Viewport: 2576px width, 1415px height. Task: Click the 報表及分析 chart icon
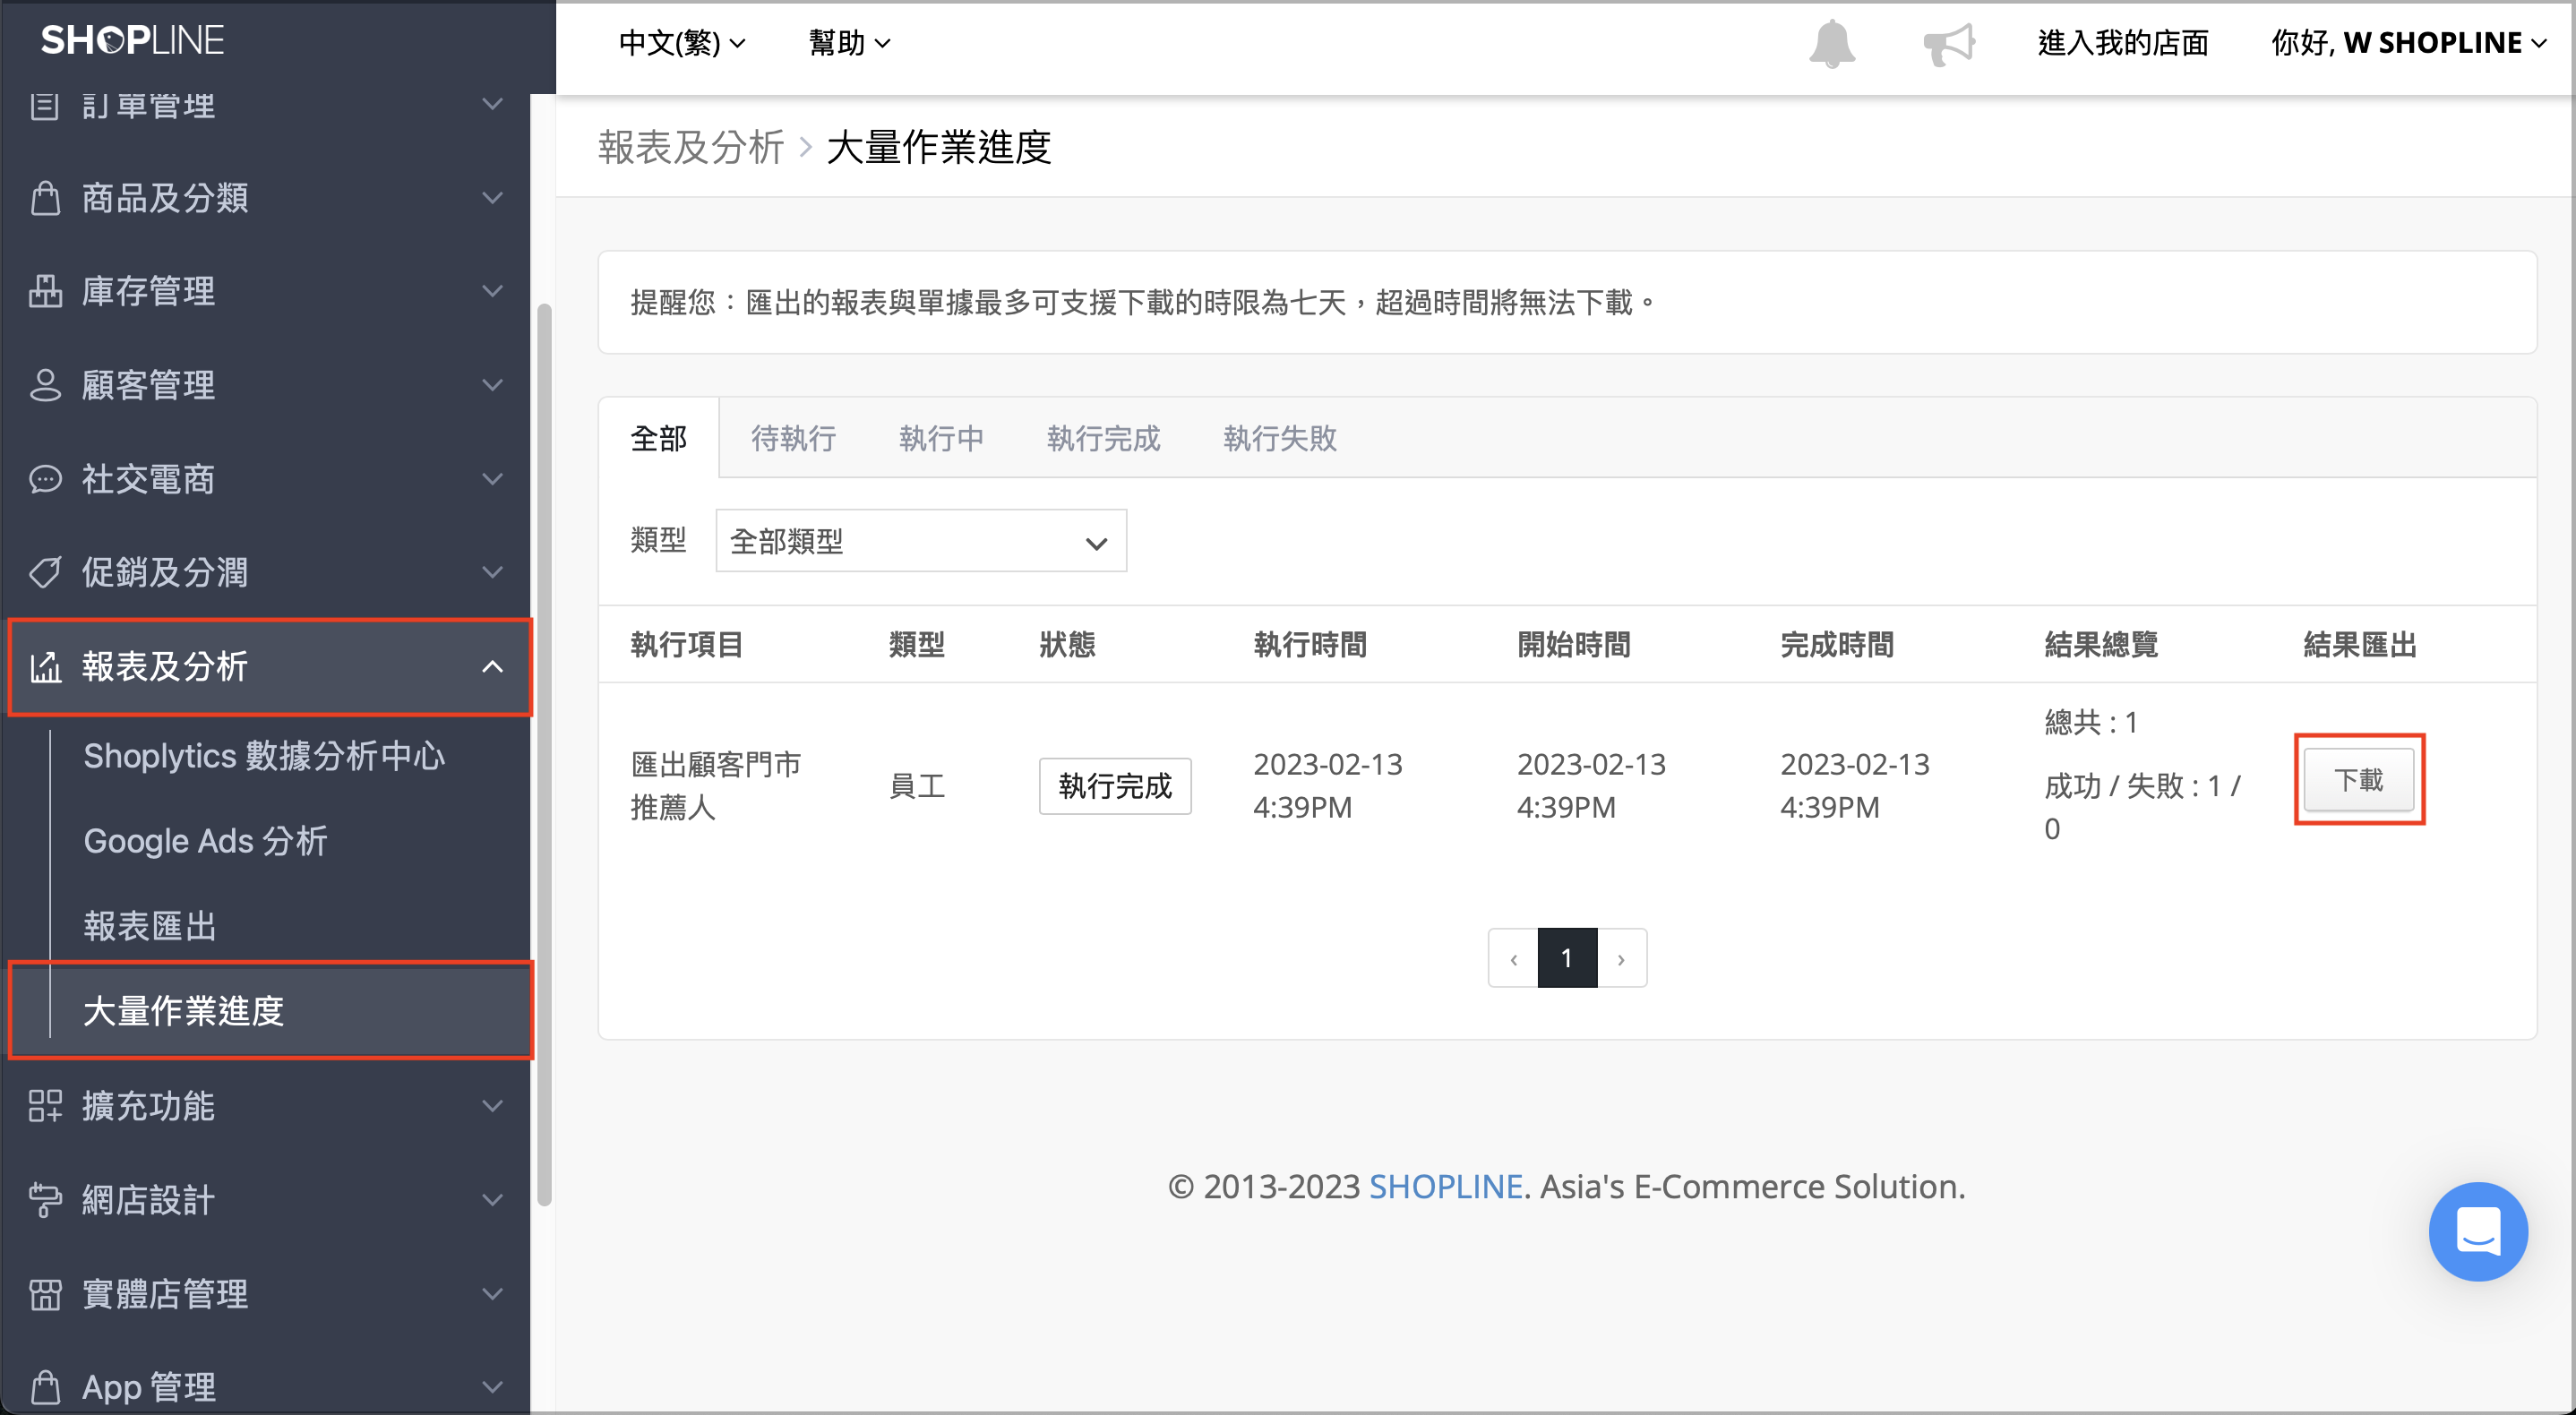point(45,667)
